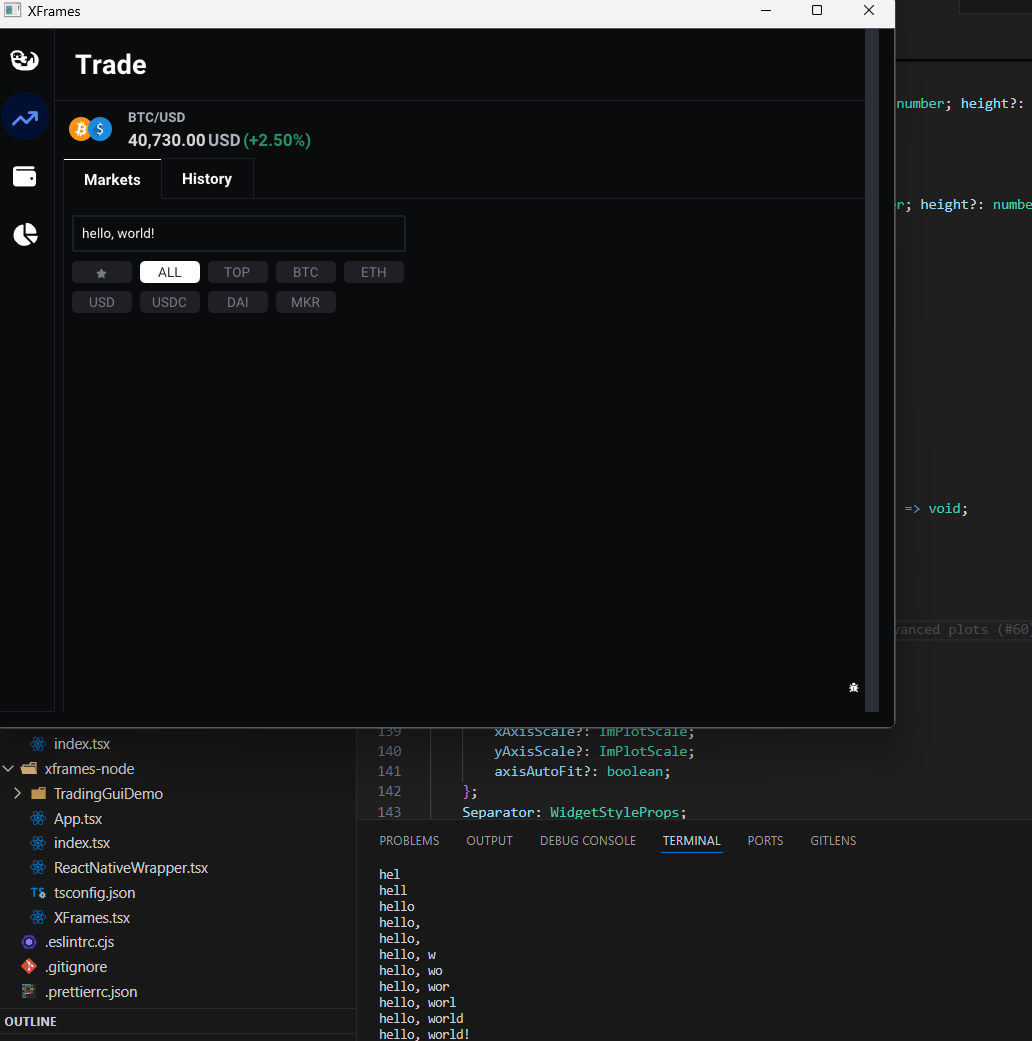Minimize the XFrames window
Viewport: 1032px width, 1041px height.
[766, 10]
